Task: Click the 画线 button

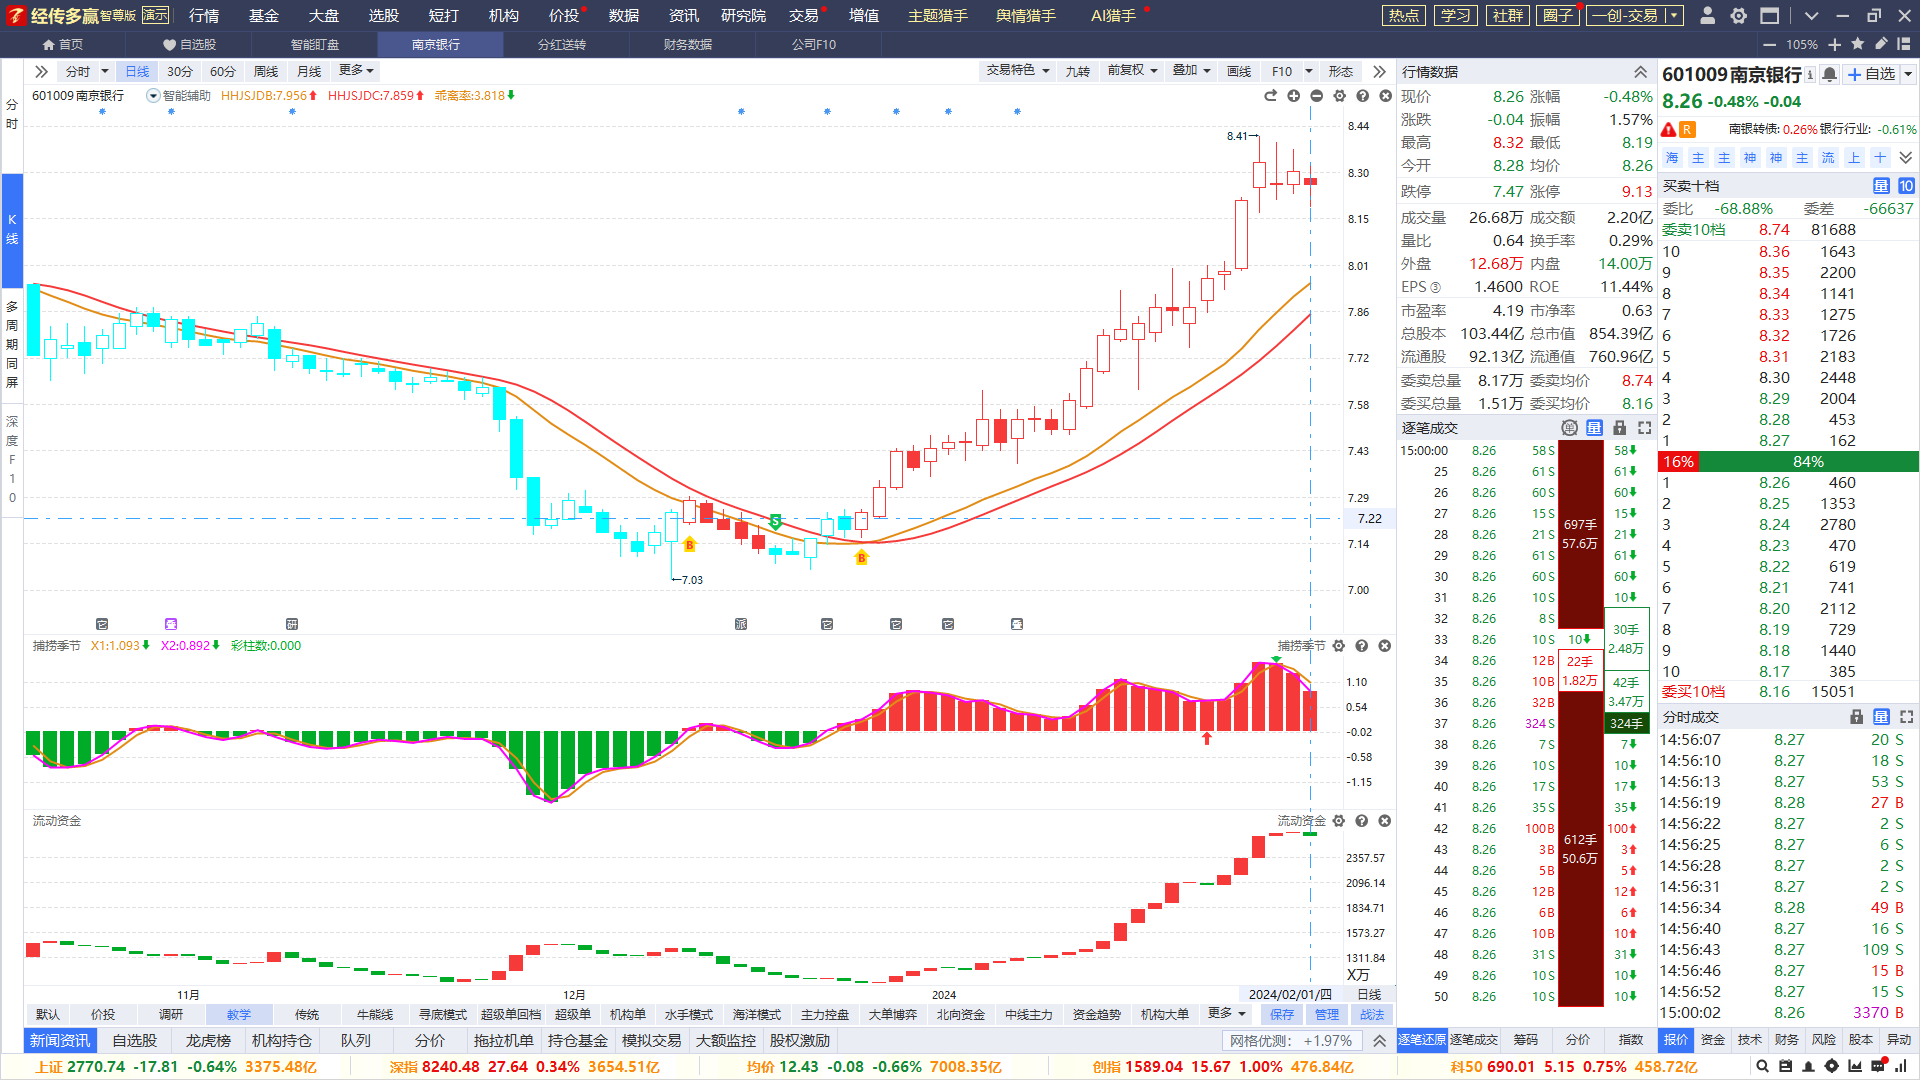Action: tap(1239, 71)
